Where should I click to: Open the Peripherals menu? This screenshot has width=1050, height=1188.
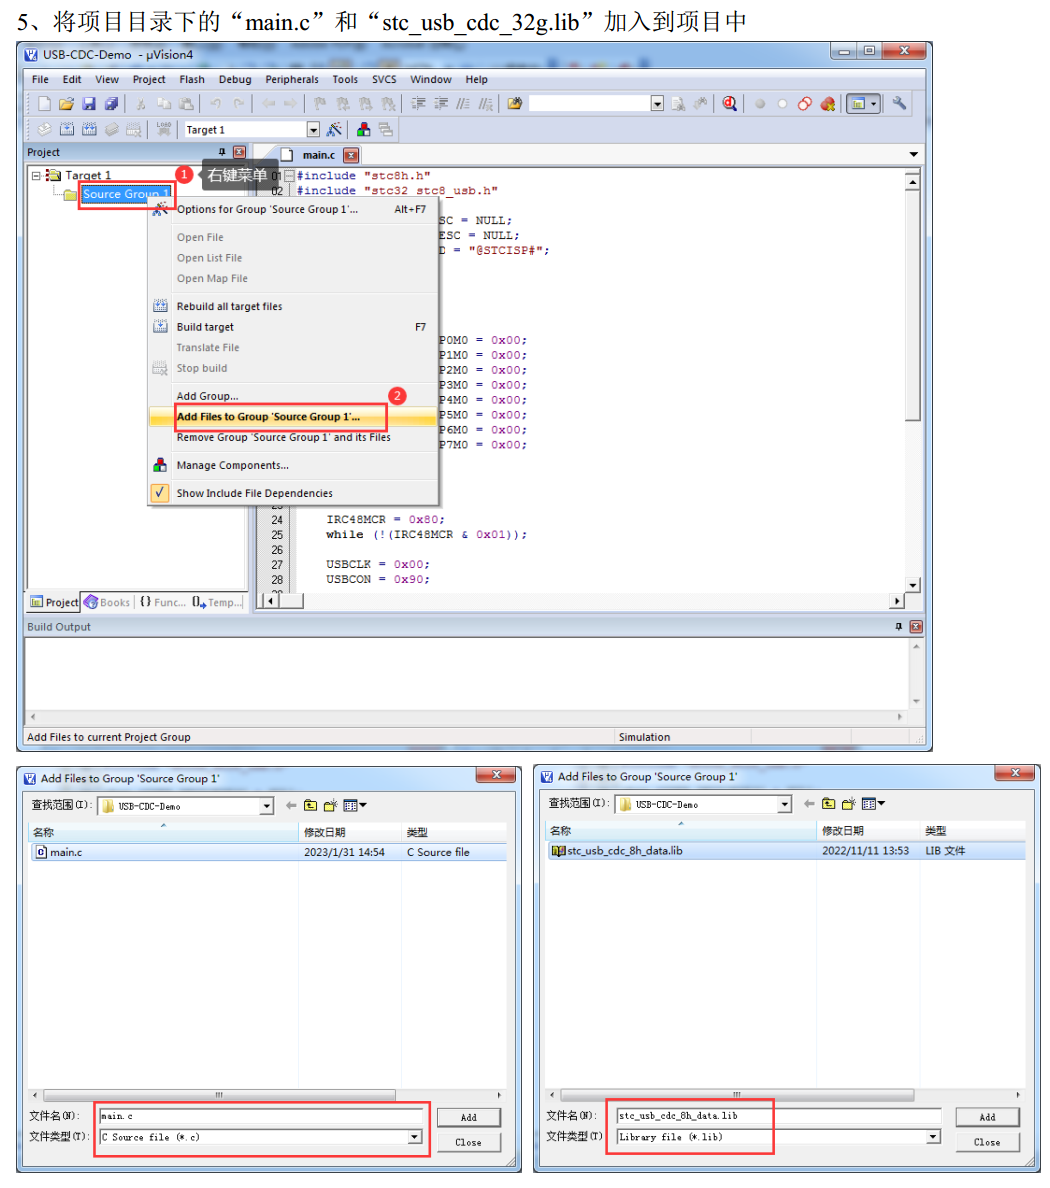click(292, 80)
